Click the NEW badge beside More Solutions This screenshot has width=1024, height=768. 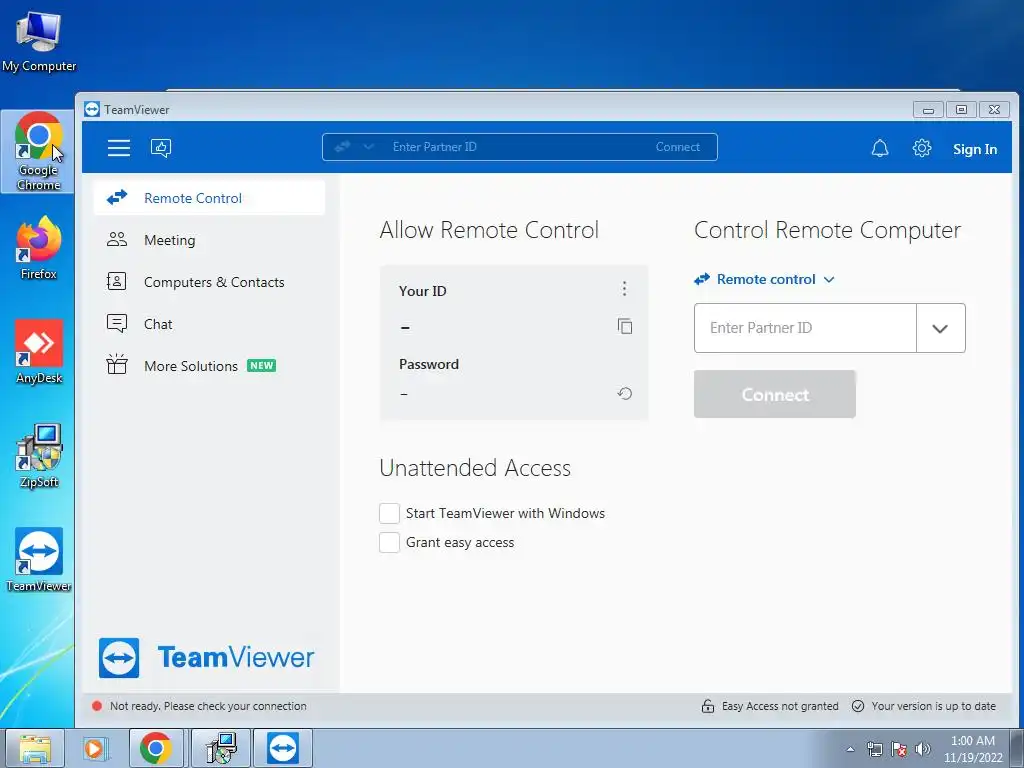pos(261,366)
